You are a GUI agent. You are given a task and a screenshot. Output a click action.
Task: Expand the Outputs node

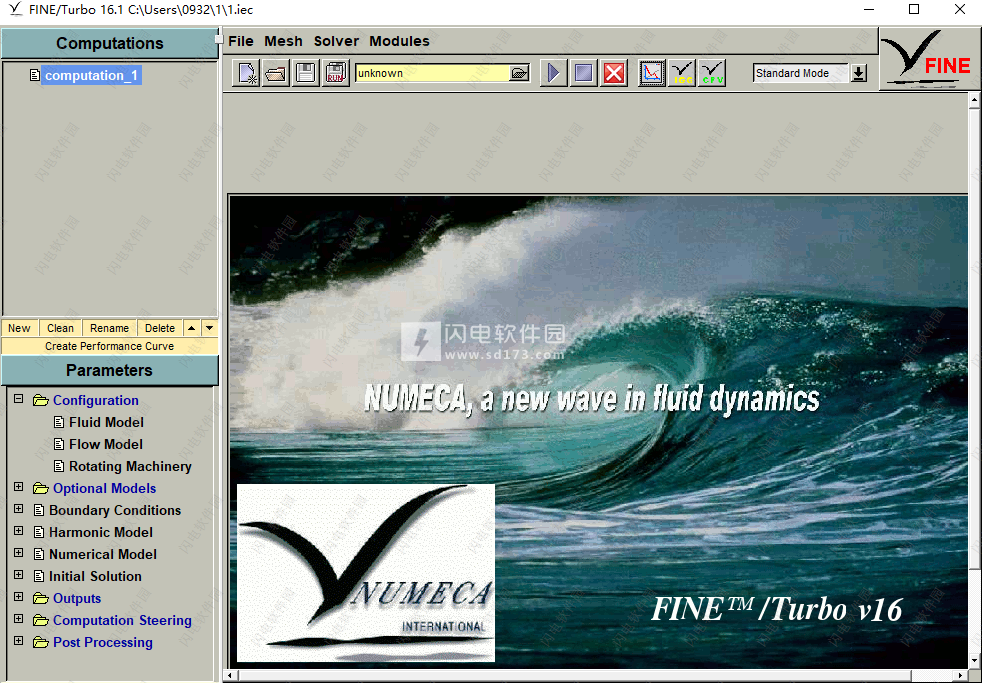pos(19,597)
